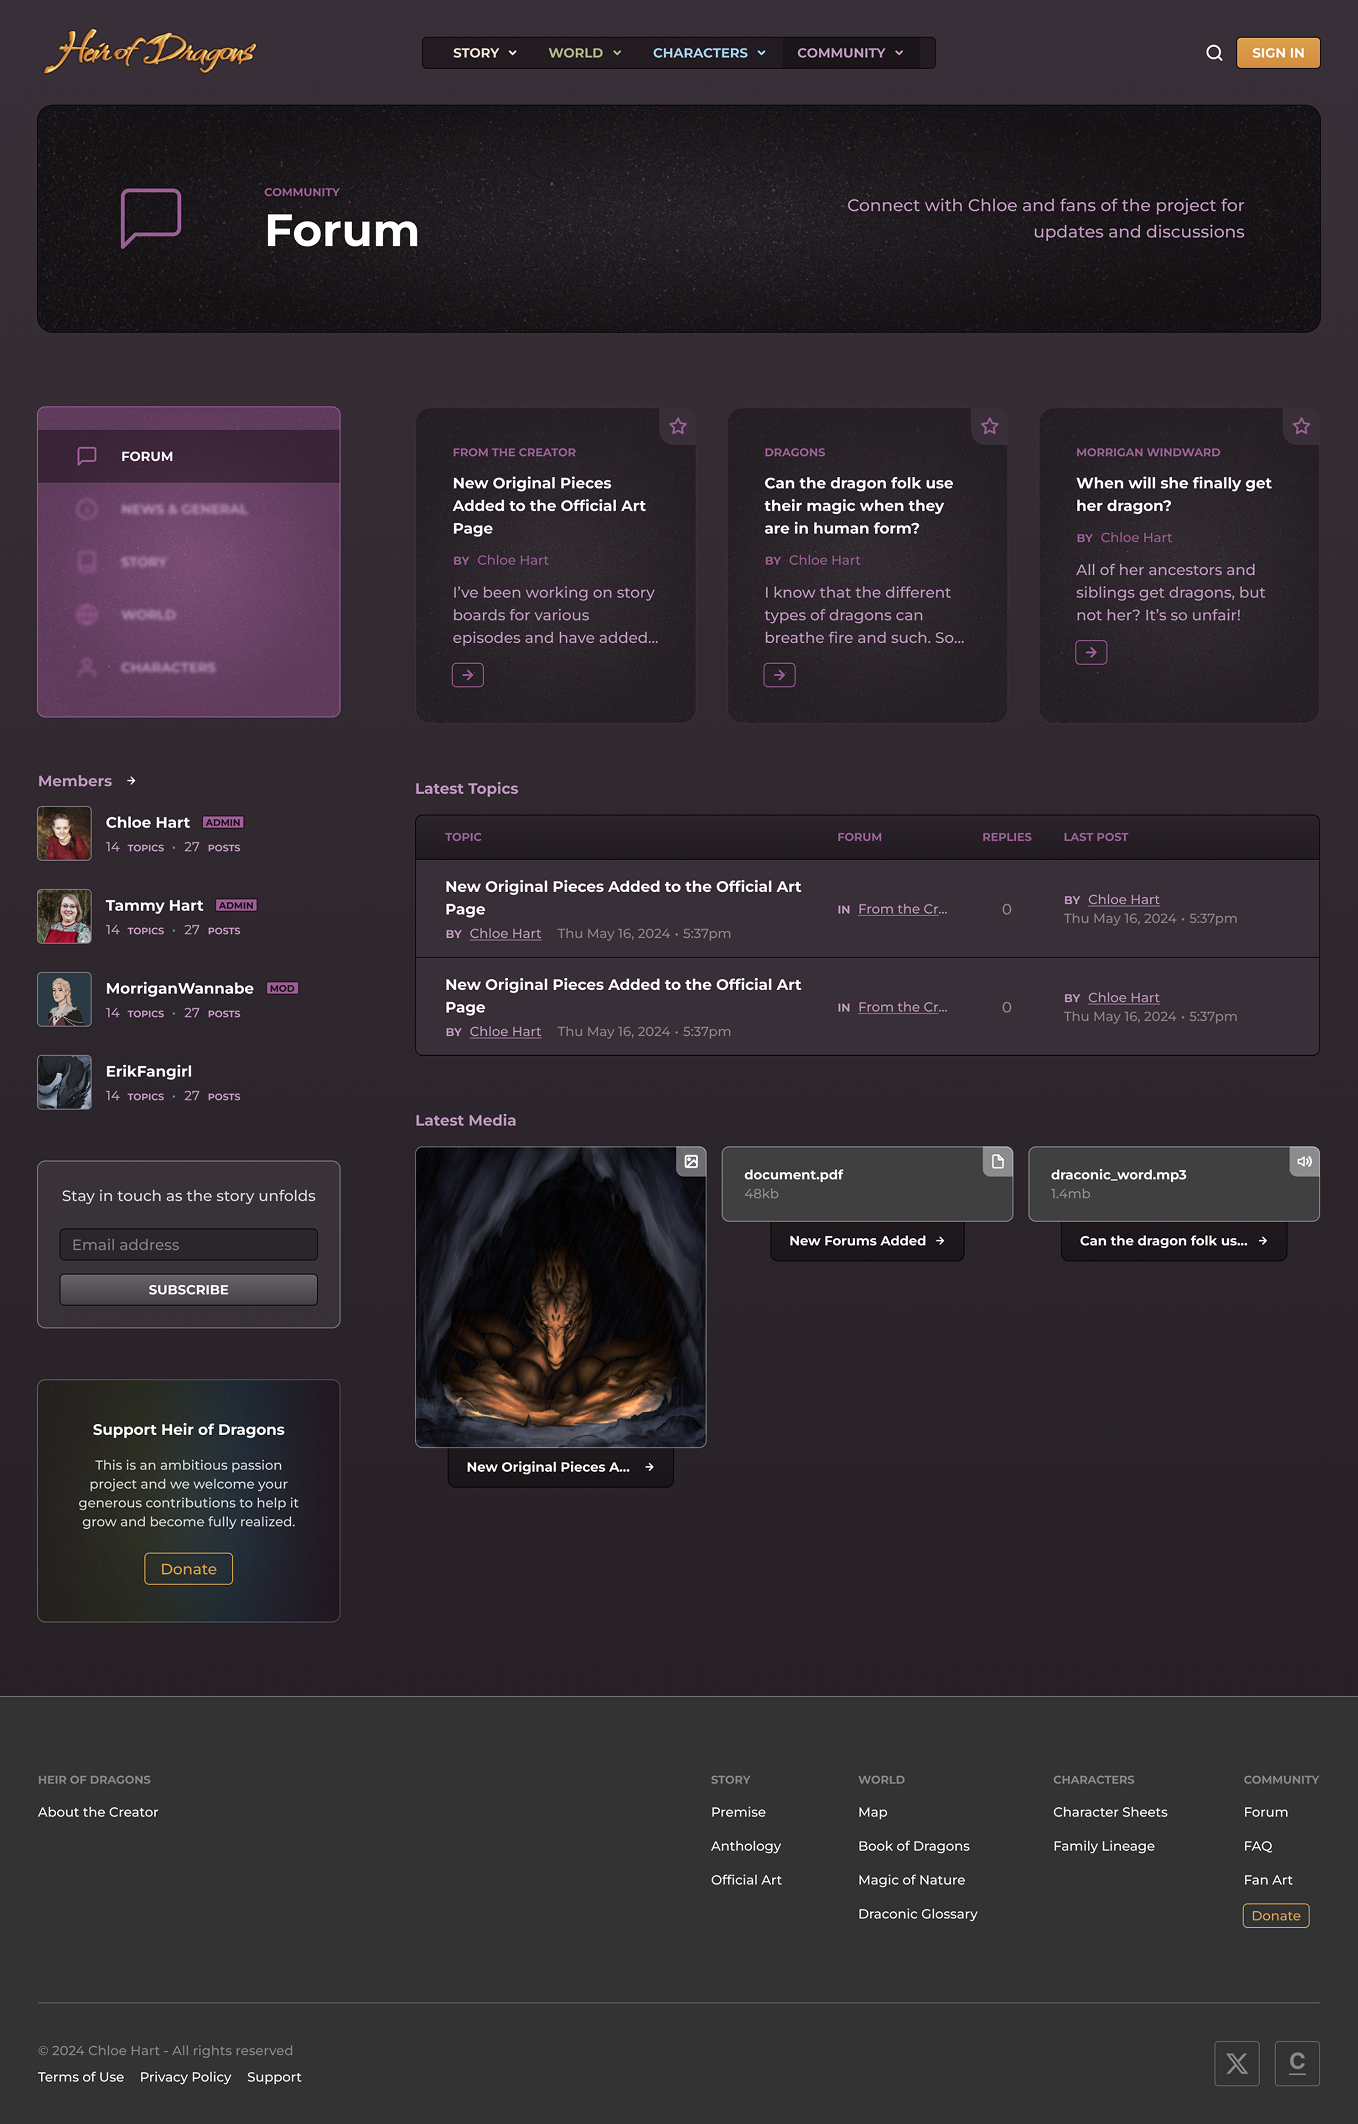
Task: Open arrow button on Morrigan Windward card
Action: pos(1091,652)
